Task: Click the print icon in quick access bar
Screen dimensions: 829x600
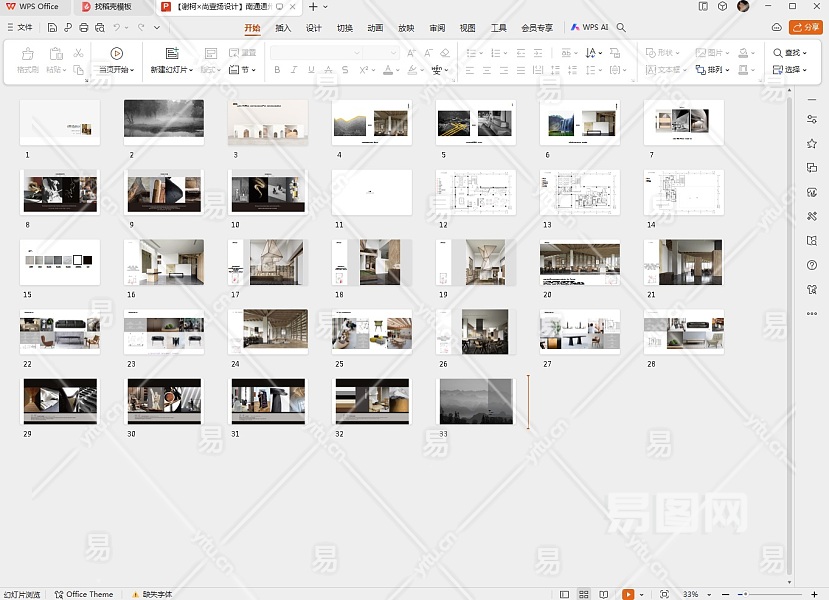Action: (83, 28)
